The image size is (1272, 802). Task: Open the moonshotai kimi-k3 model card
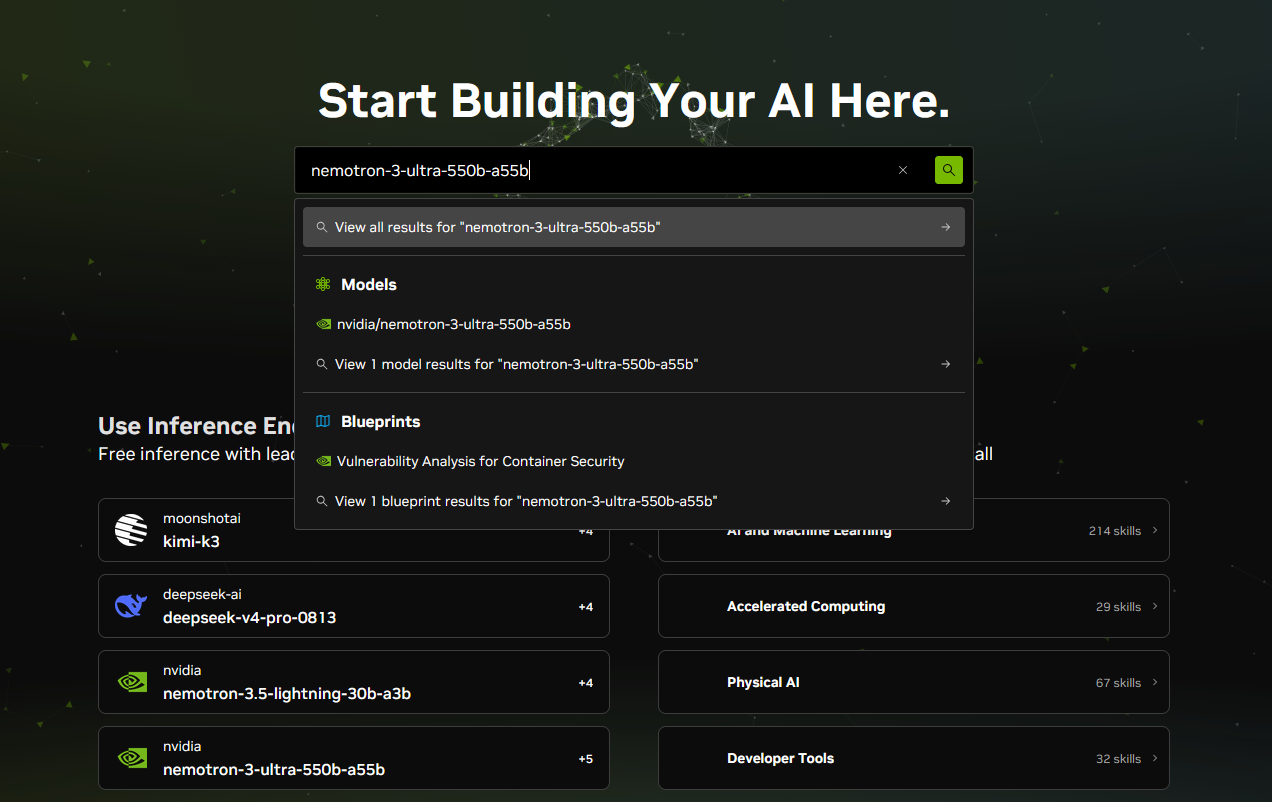click(354, 530)
